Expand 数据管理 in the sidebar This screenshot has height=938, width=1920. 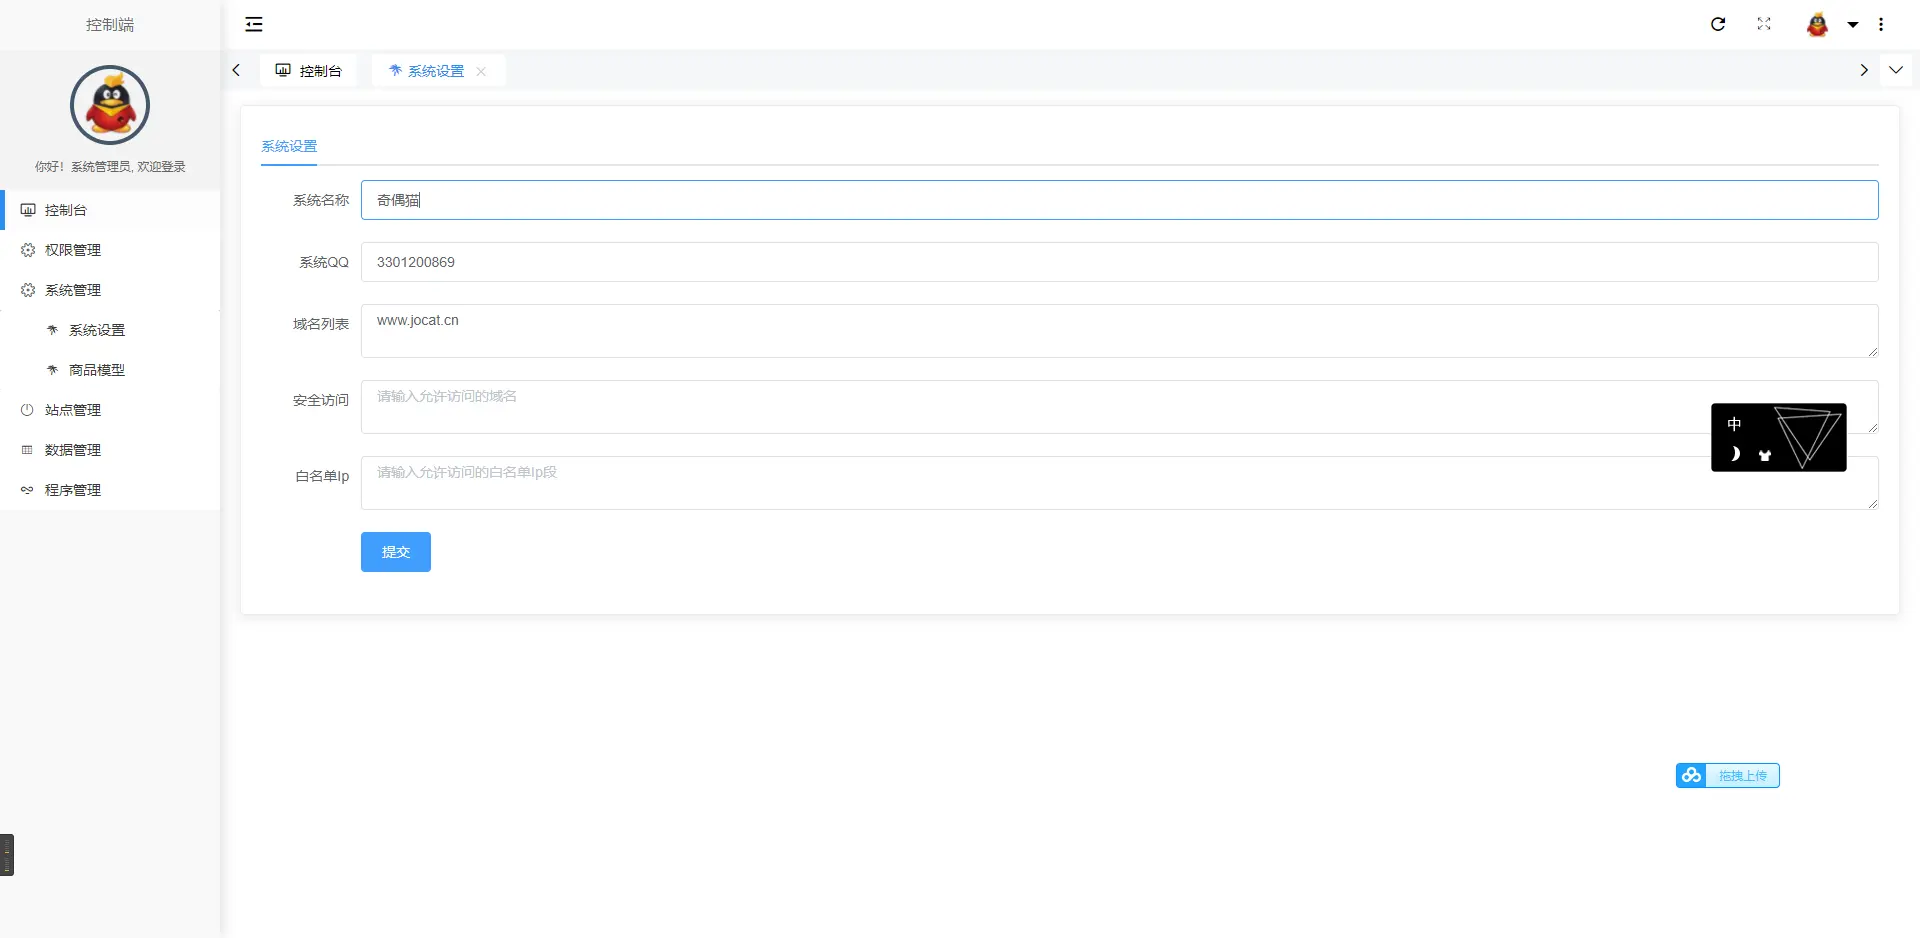point(110,450)
